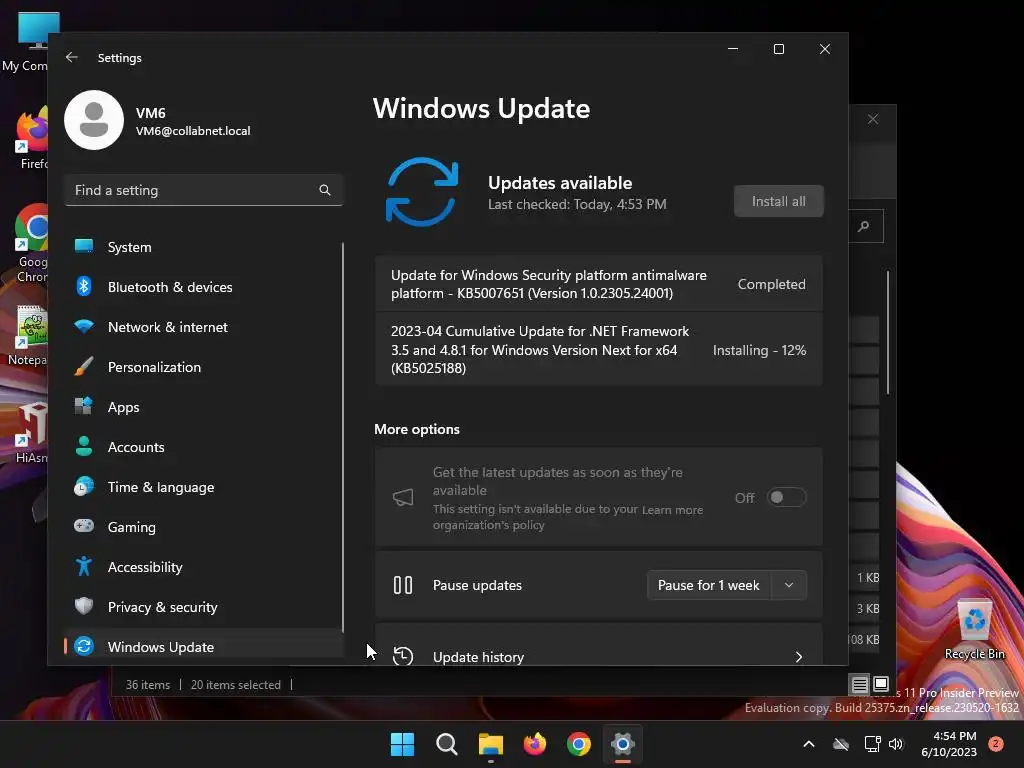Open taskbar Search
This screenshot has width=1024, height=768.
[x=447, y=744]
